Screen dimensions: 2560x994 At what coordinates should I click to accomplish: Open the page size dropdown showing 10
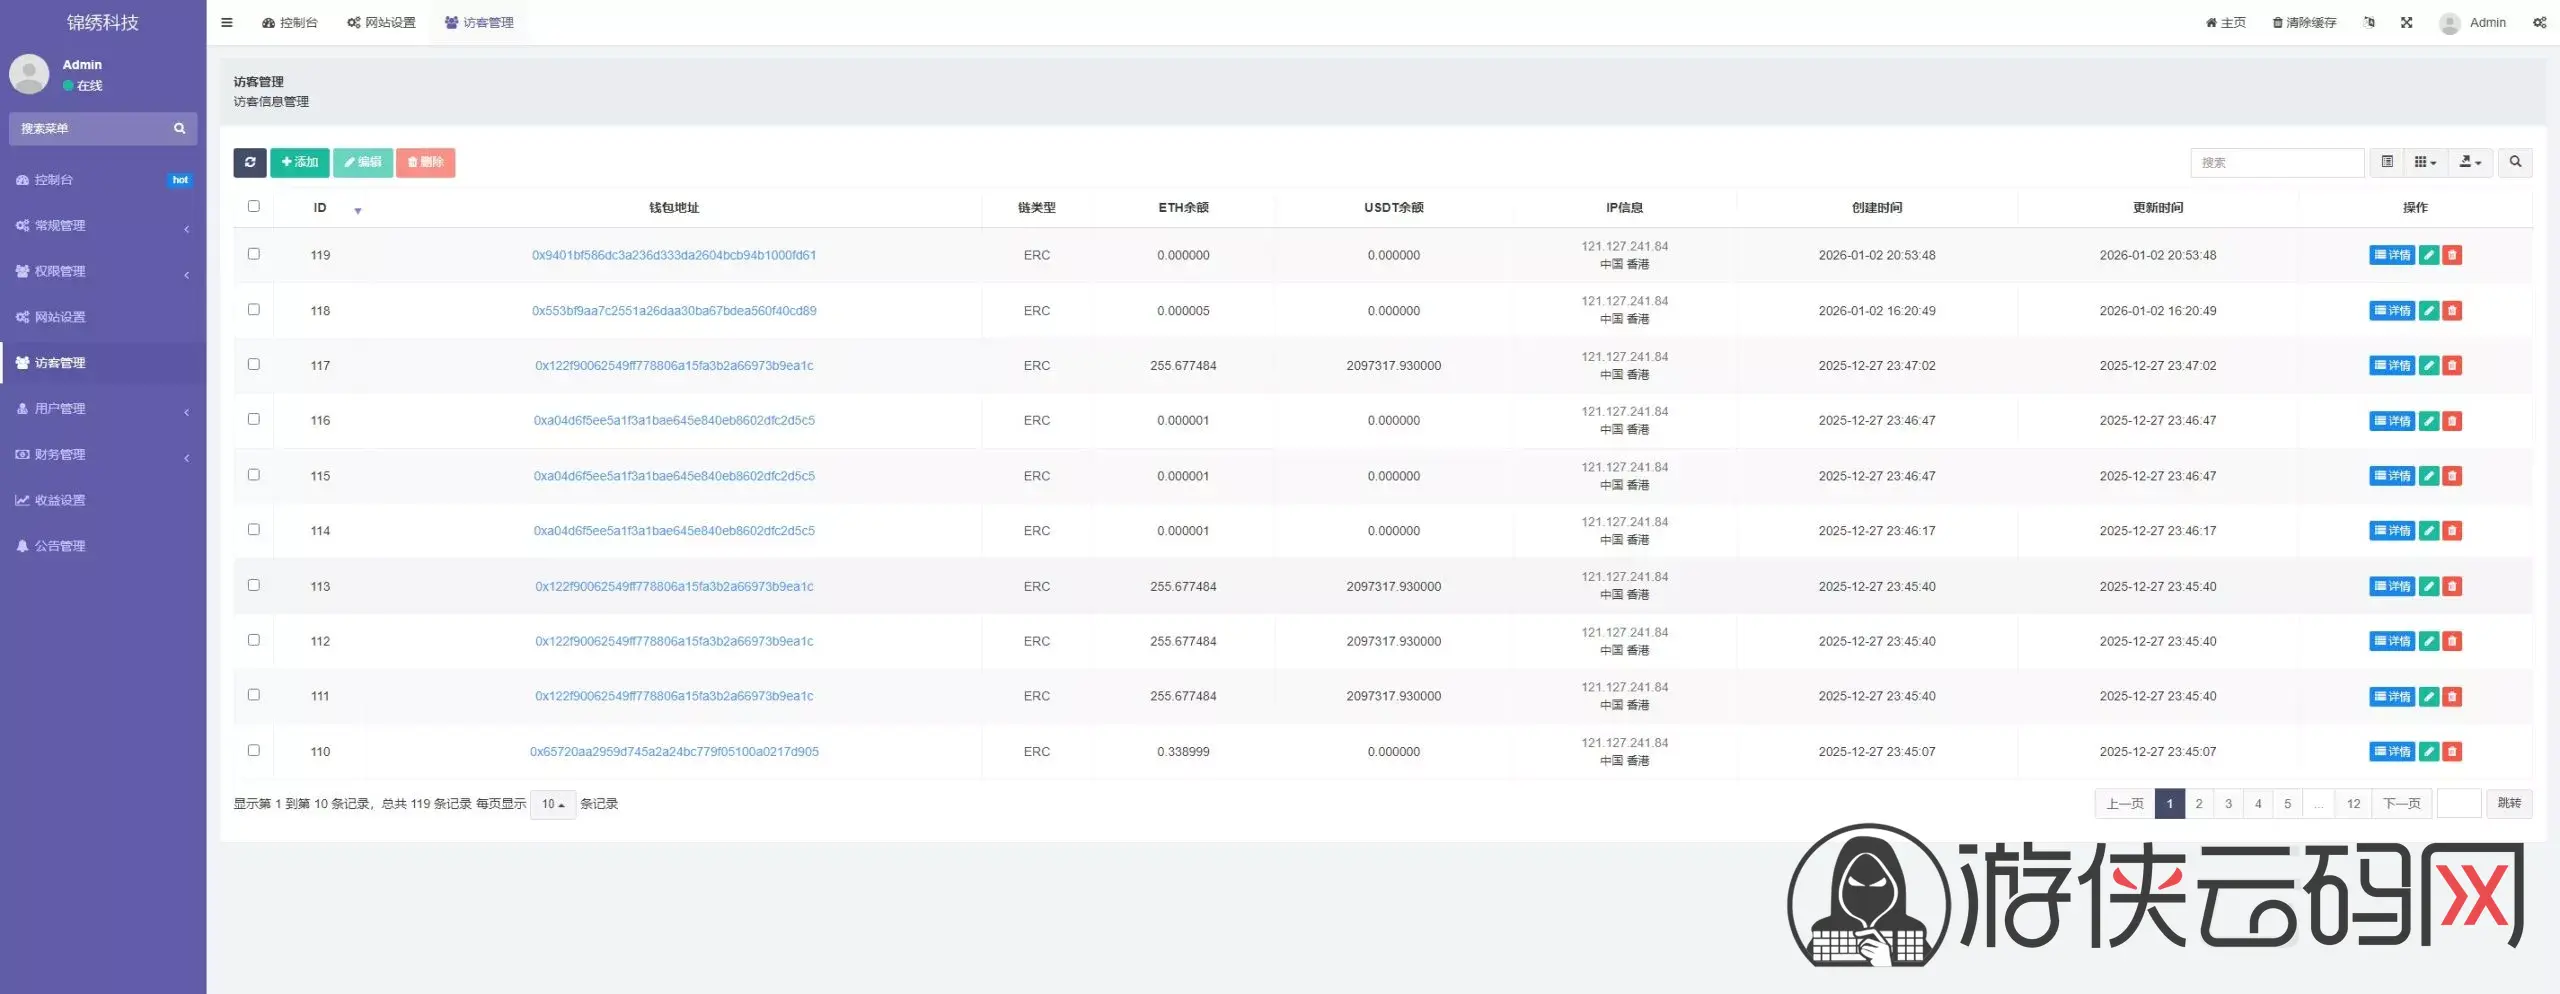[552, 804]
